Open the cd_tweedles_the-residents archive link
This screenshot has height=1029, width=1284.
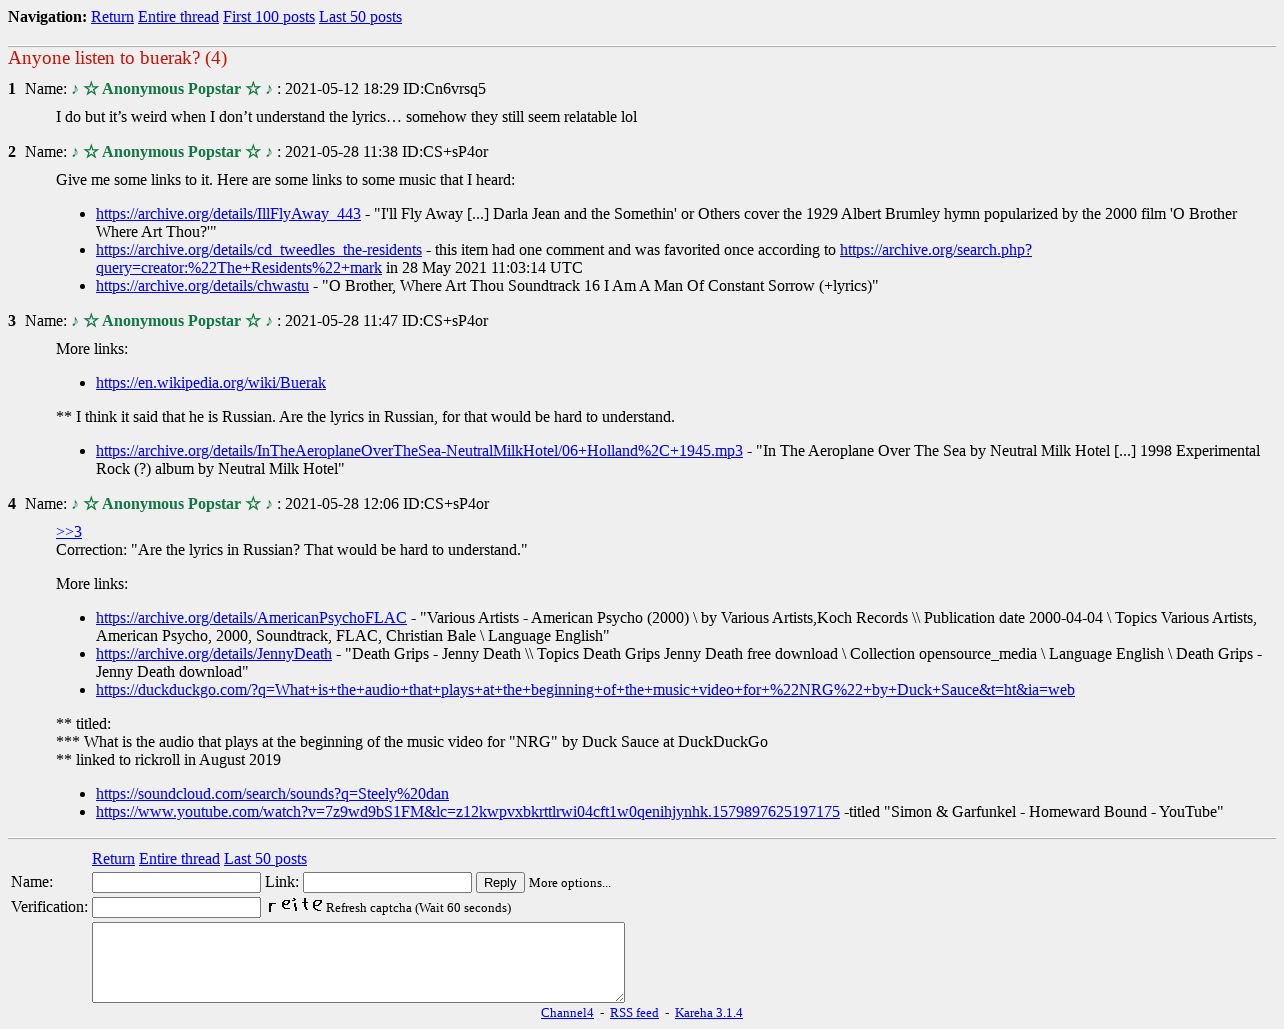point(259,250)
